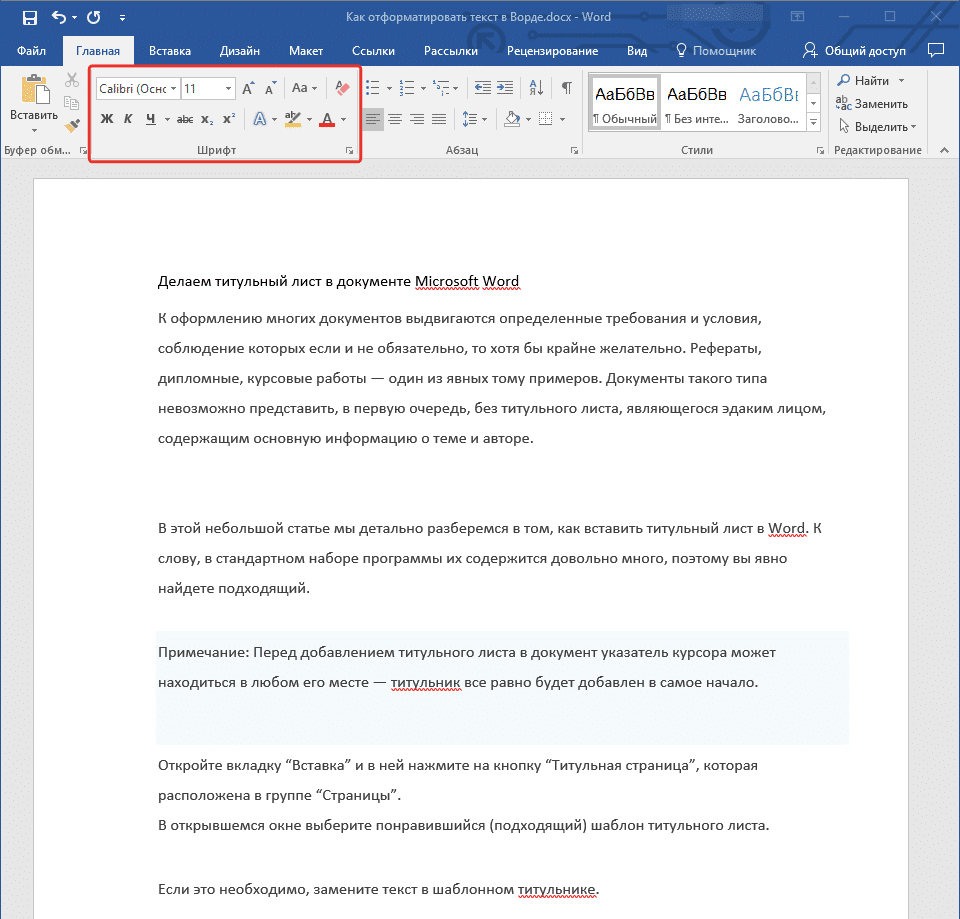Open the Рецензирование tab
The width and height of the screenshot is (960, 919).
click(554, 50)
